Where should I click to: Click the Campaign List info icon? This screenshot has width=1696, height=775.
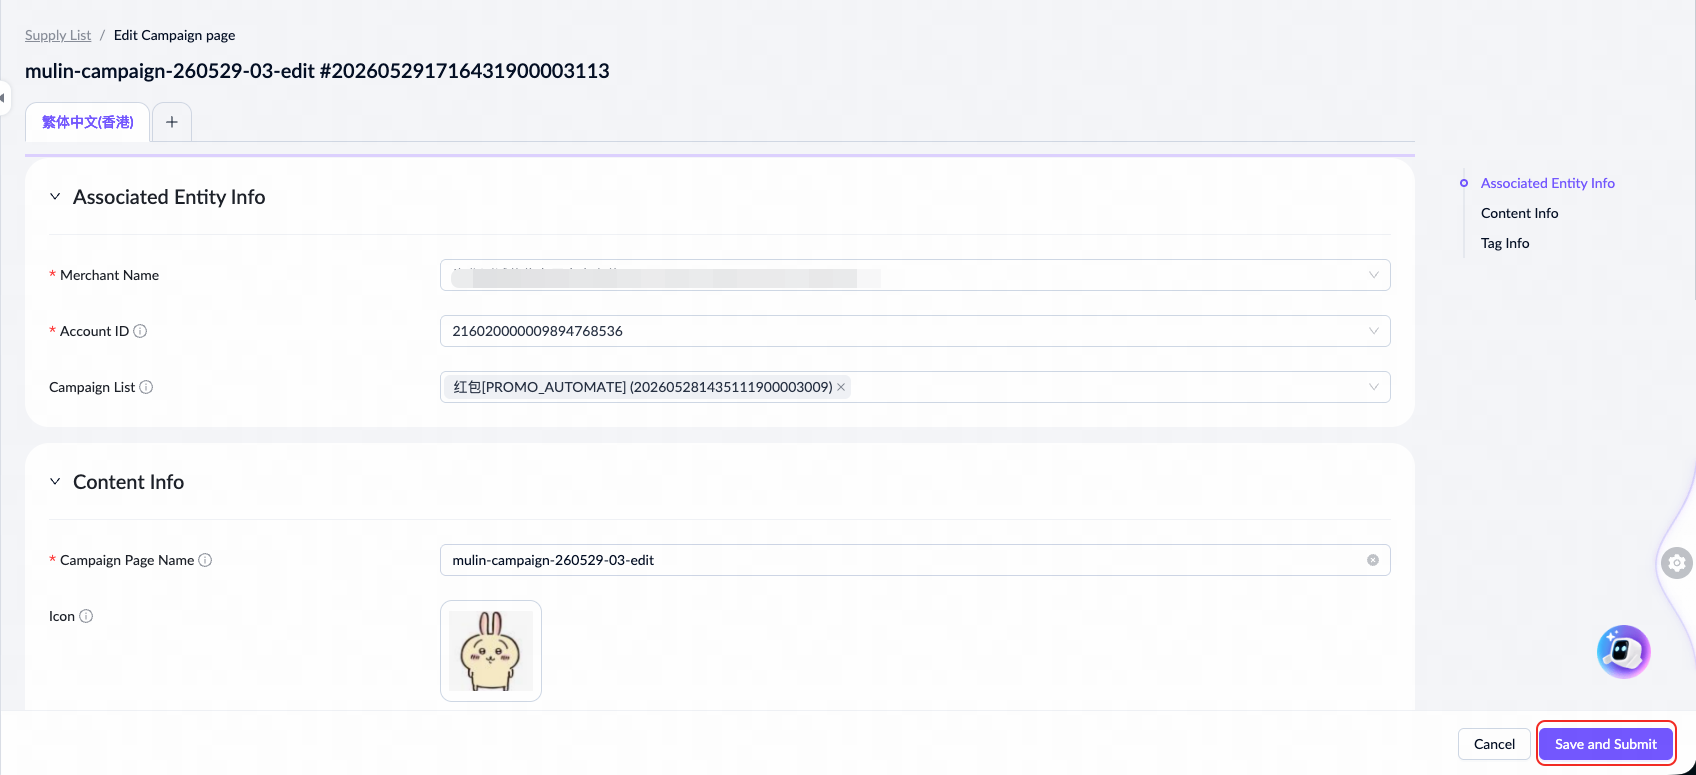click(146, 387)
